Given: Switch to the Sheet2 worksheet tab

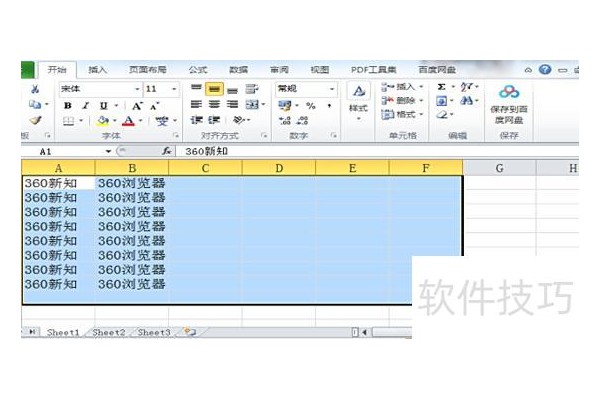Looking at the screenshot, I should tap(109, 332).
